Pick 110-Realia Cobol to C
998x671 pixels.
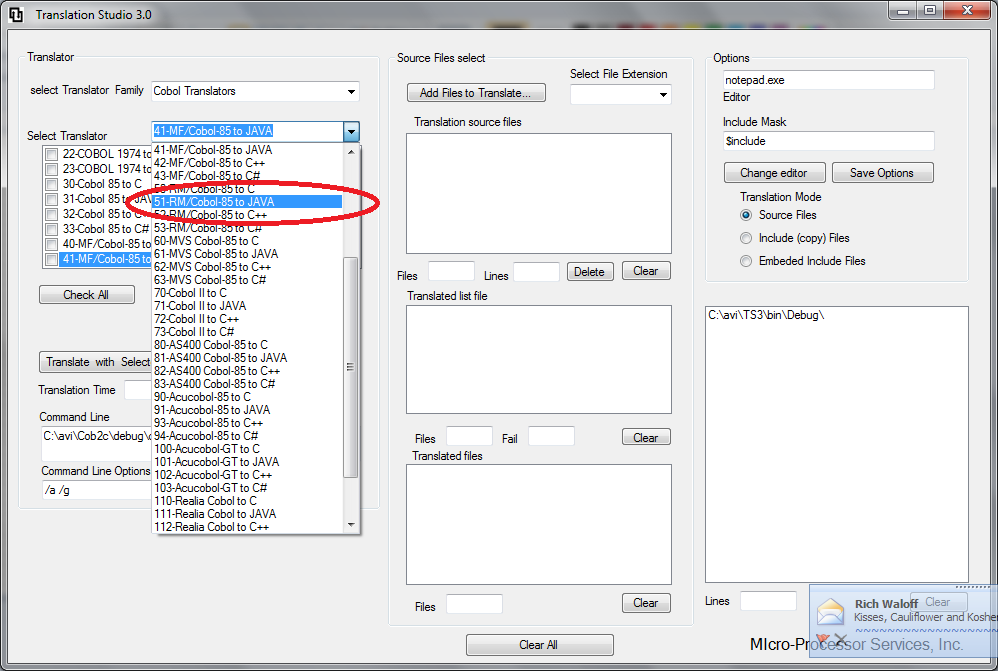coord(248,501)
